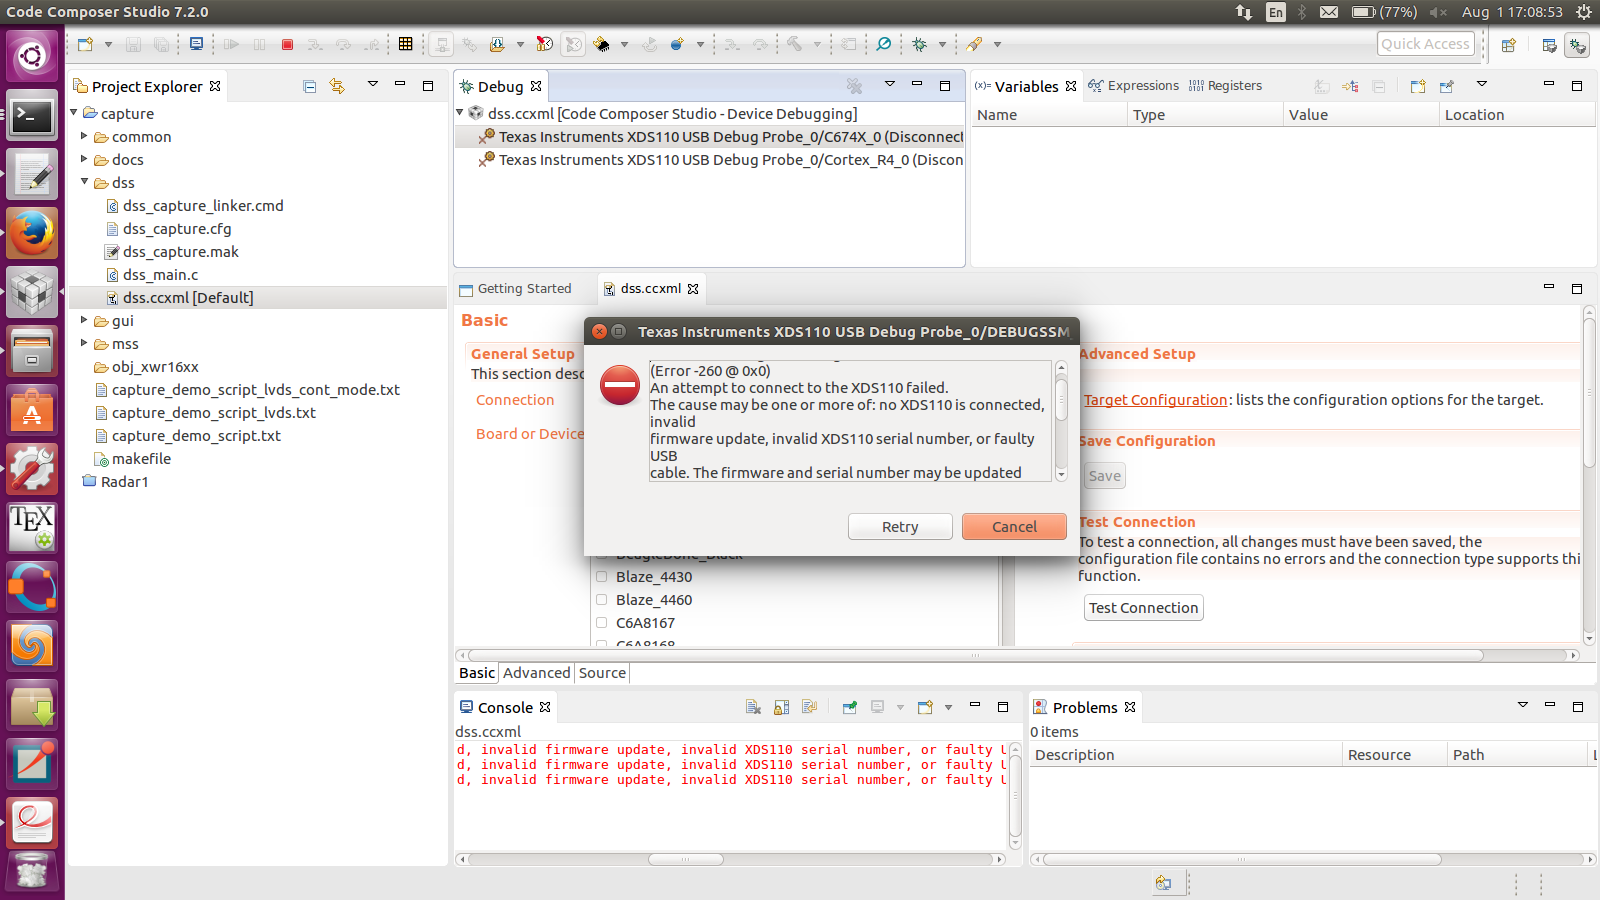Toggle the Blaze_4460 checkbox
1600x900 pixels.
tap(601, 599)
